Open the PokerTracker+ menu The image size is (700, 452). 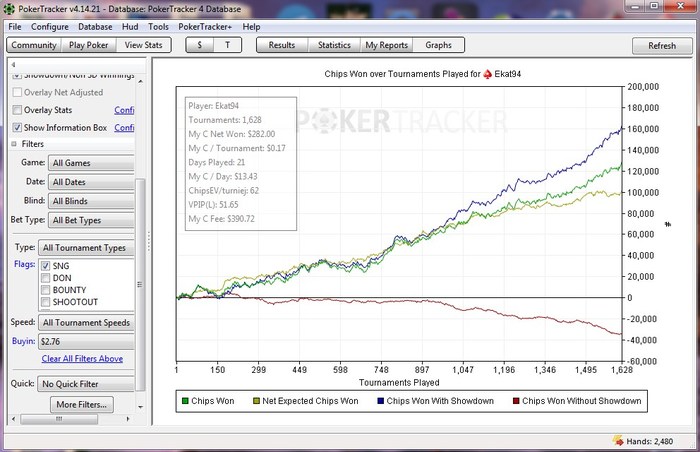pyautogui.click(x=205, y=27)
